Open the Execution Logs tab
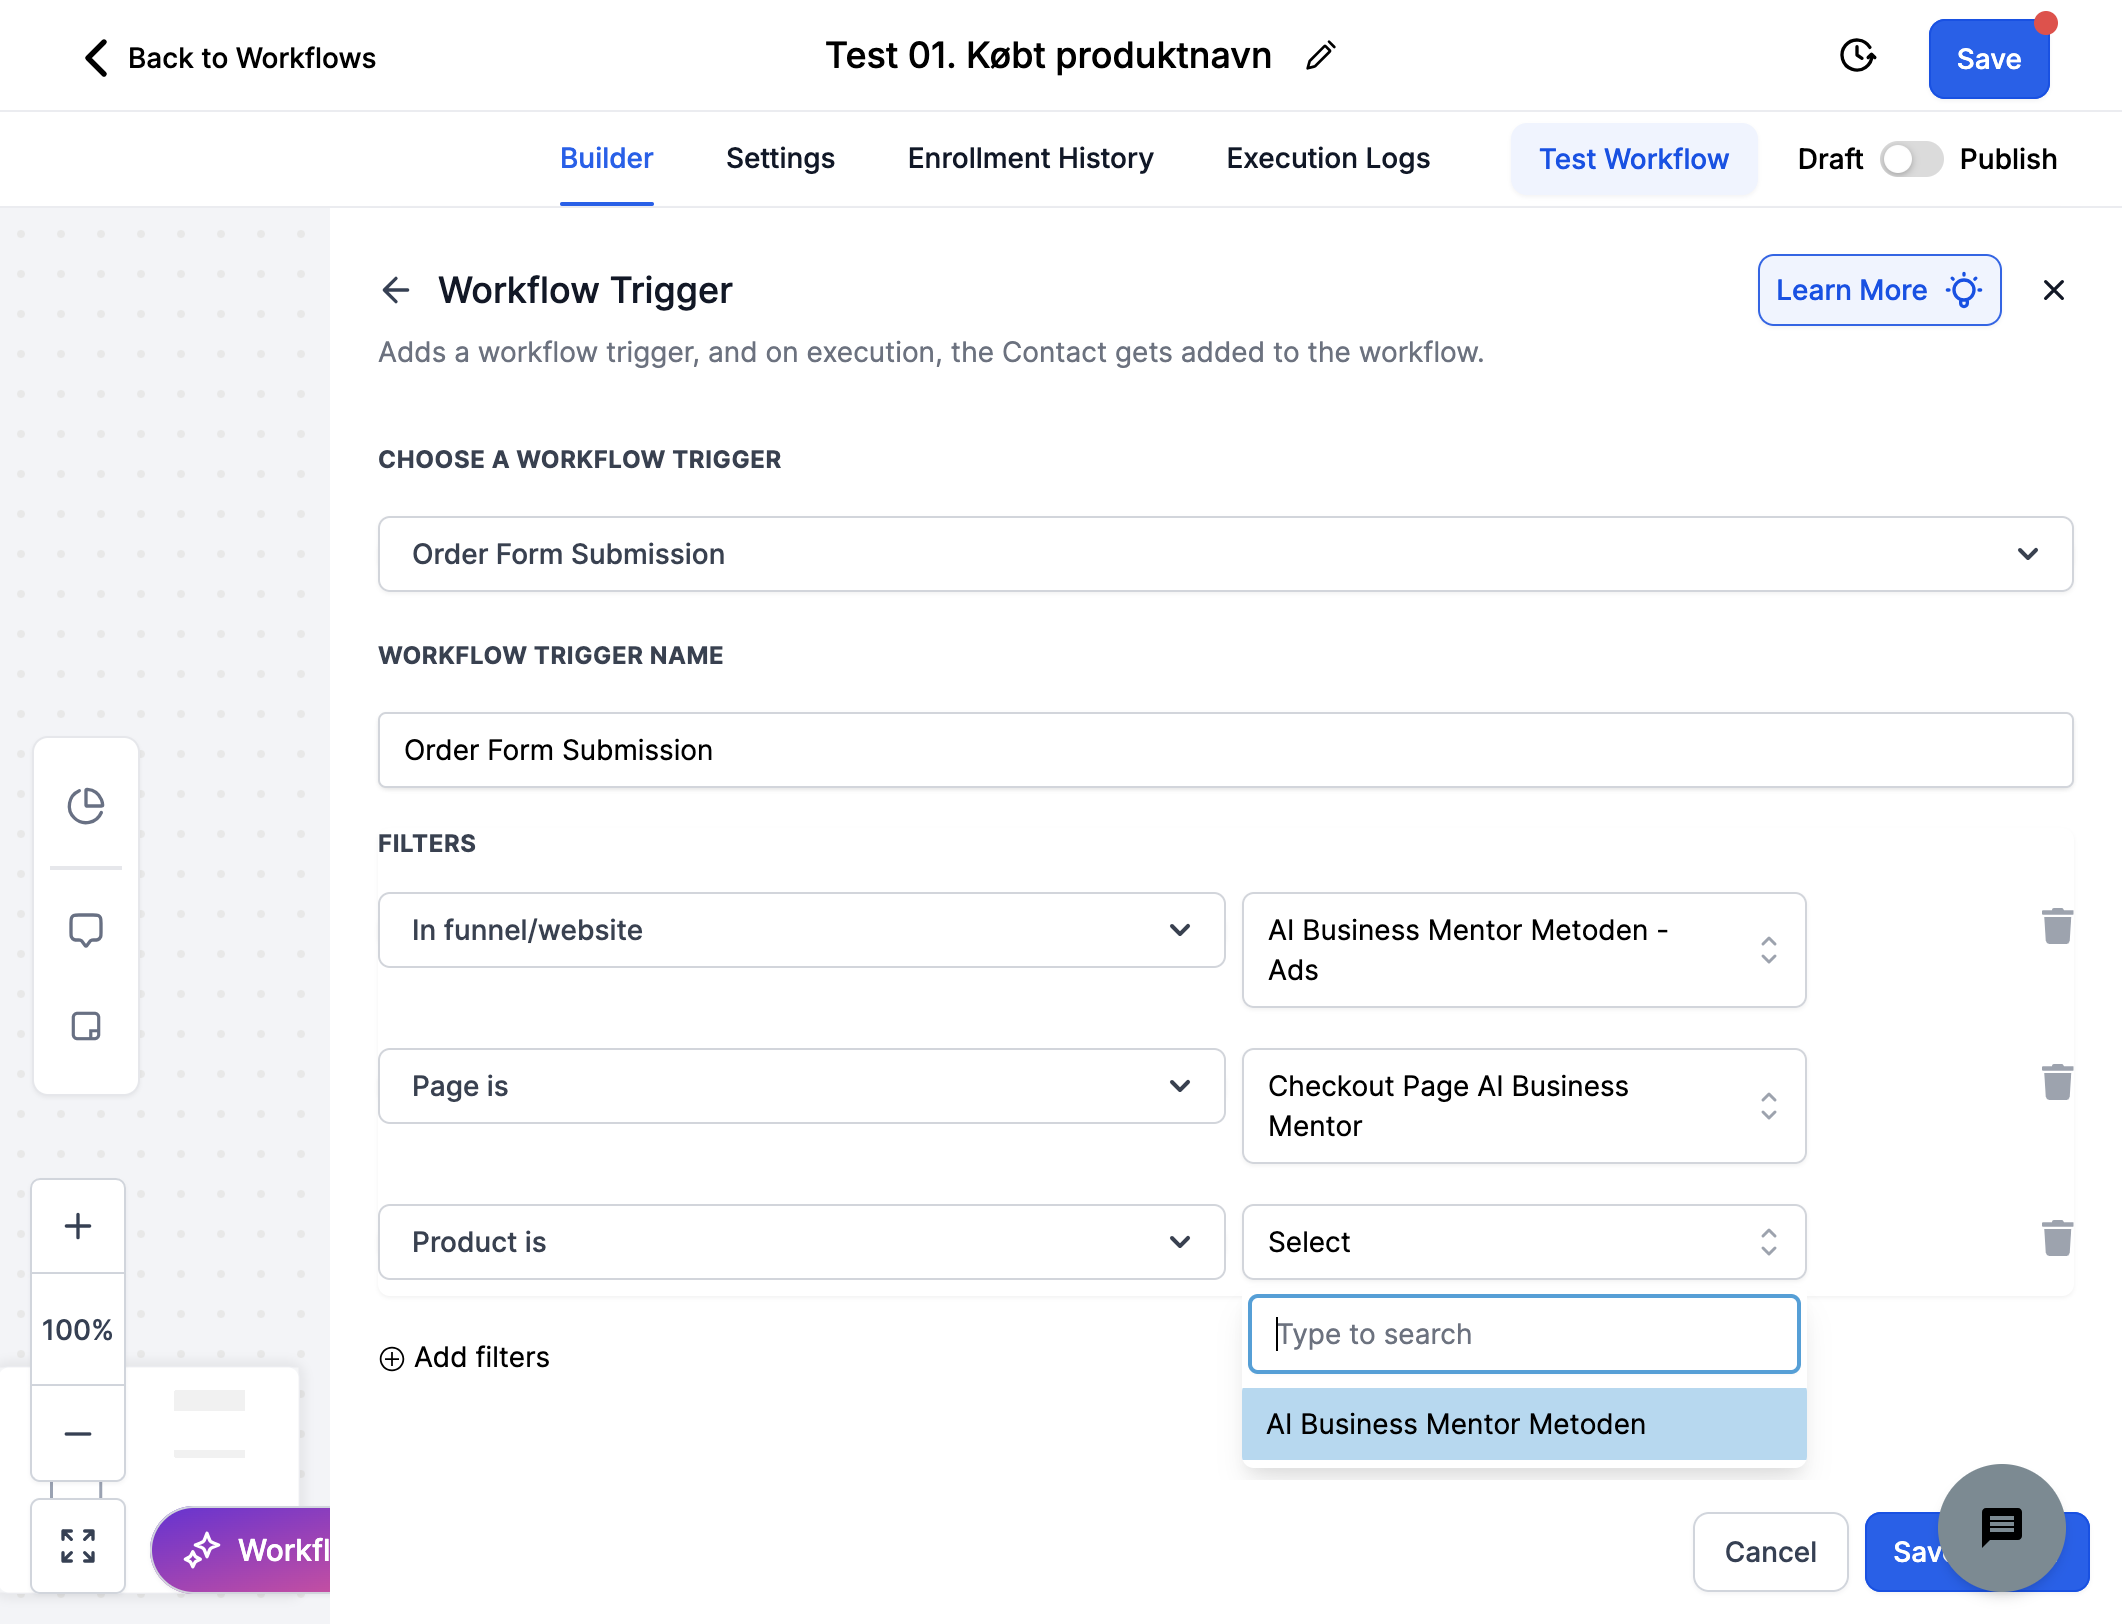2122x1624 pixels. coord(1328,158)
